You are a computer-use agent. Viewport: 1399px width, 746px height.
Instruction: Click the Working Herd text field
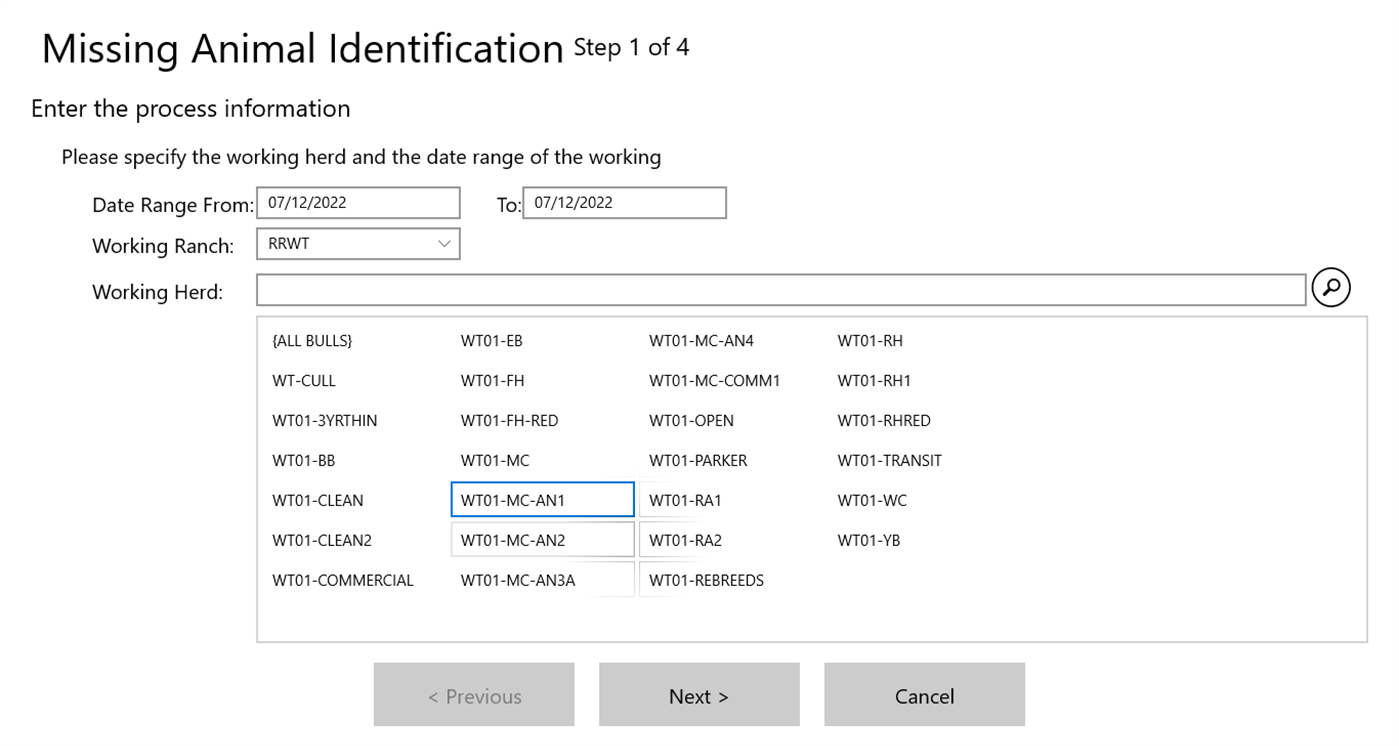click(x=780, y=290)
